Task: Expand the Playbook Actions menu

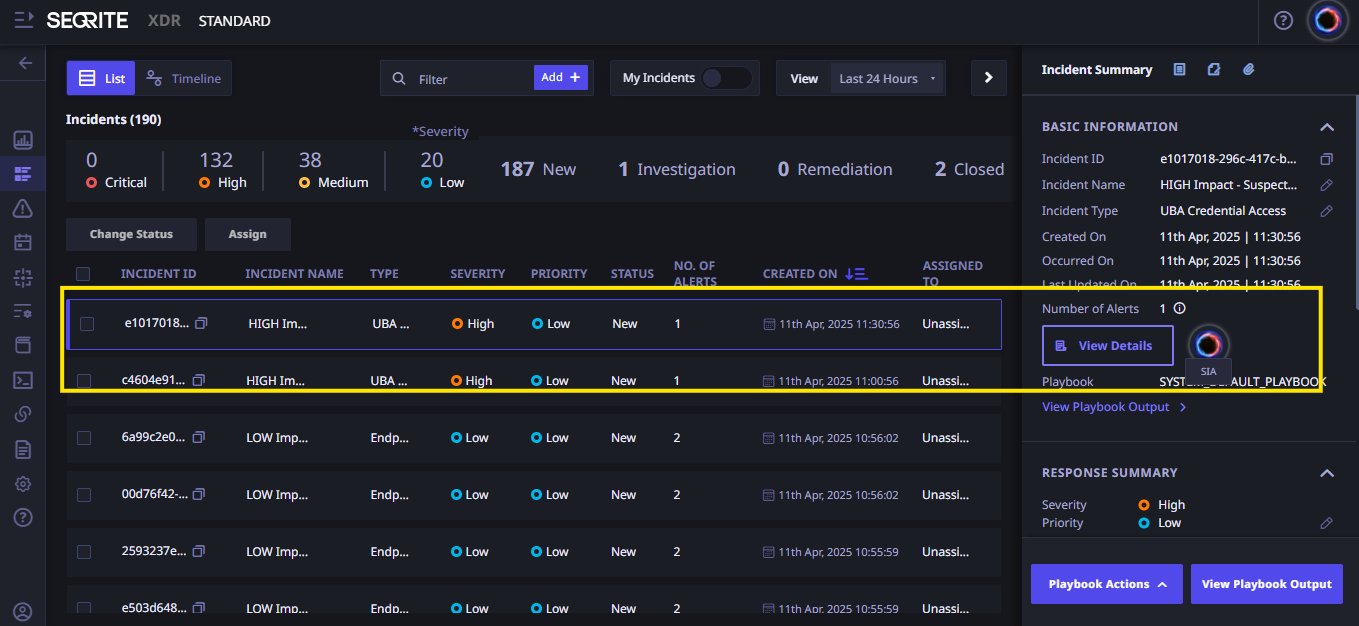Action: pyautogui.click(x=1106, y=584)
